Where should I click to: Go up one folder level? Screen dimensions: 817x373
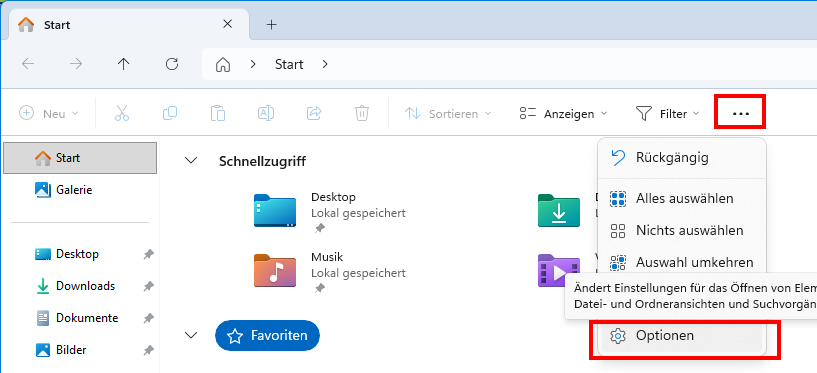123,64
